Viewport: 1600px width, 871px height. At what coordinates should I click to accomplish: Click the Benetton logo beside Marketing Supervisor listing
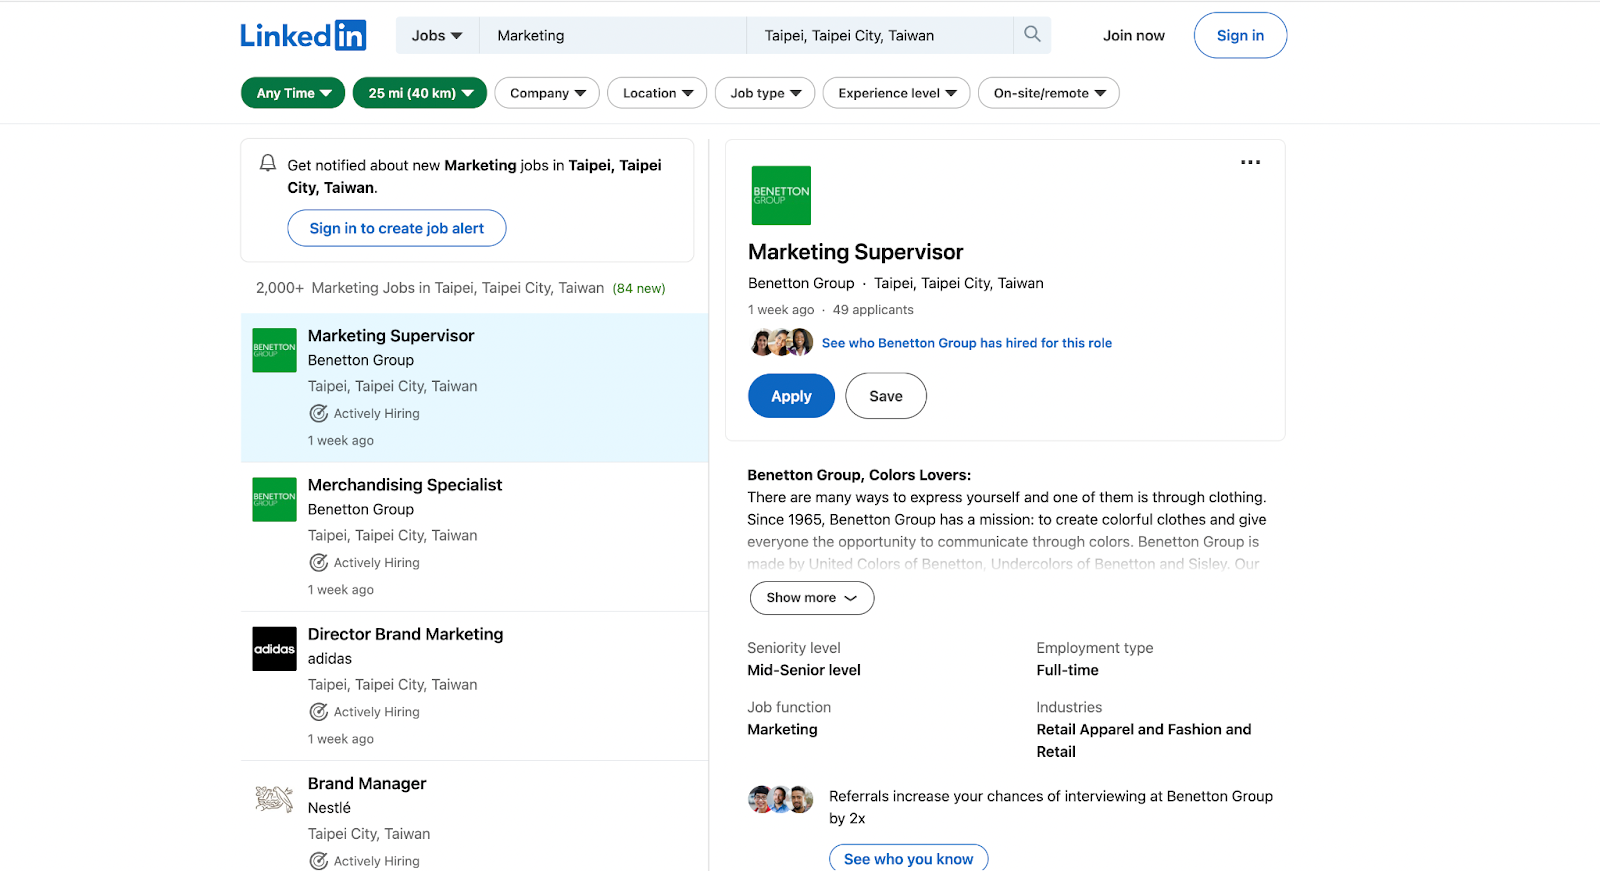click(274, 350)
